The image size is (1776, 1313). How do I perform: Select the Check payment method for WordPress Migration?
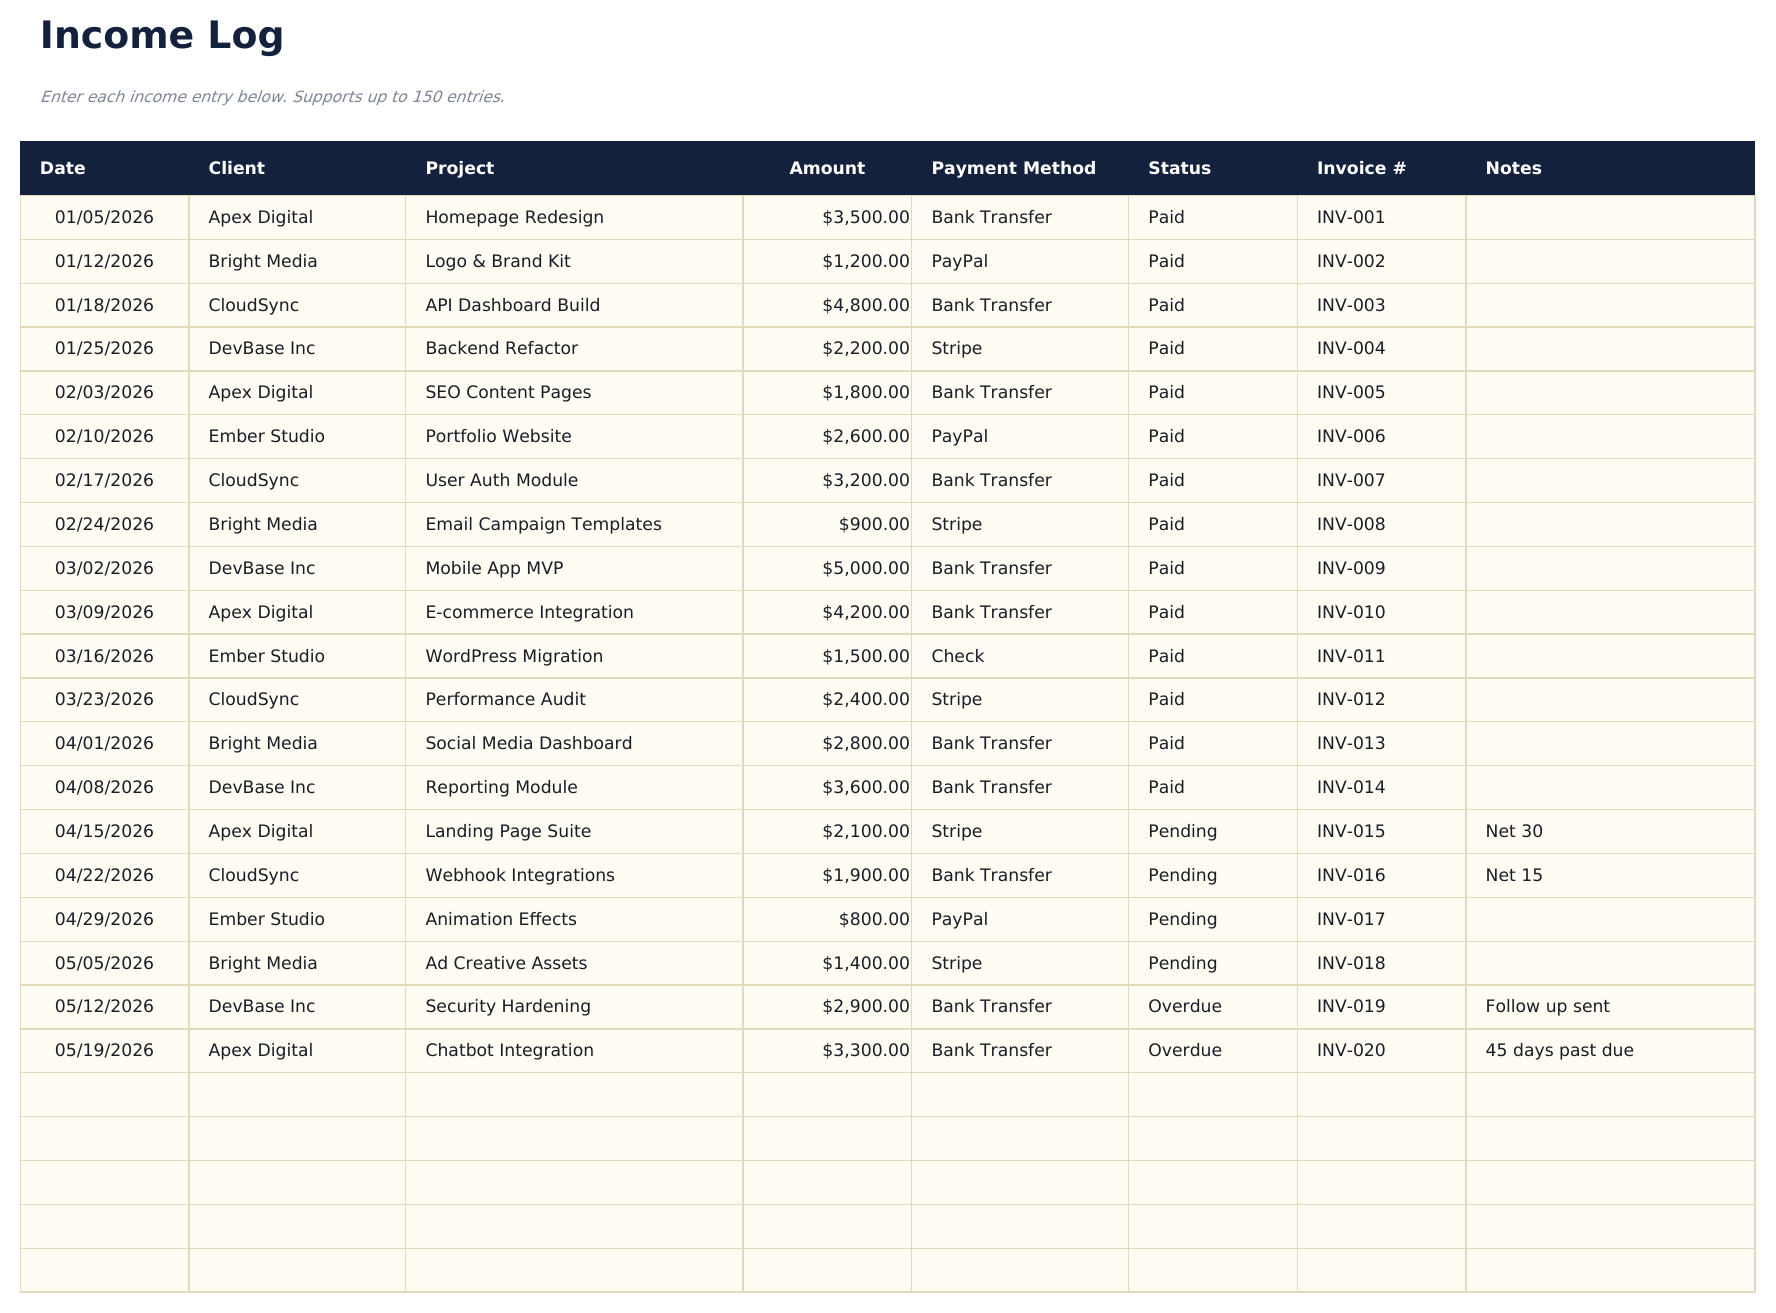tap(957, 656)
